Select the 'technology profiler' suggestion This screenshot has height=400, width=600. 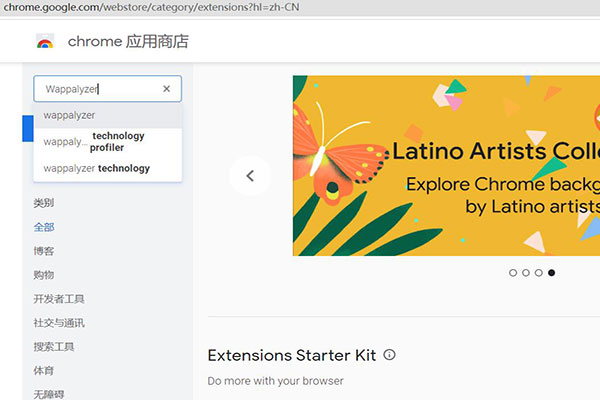[108, 142]
